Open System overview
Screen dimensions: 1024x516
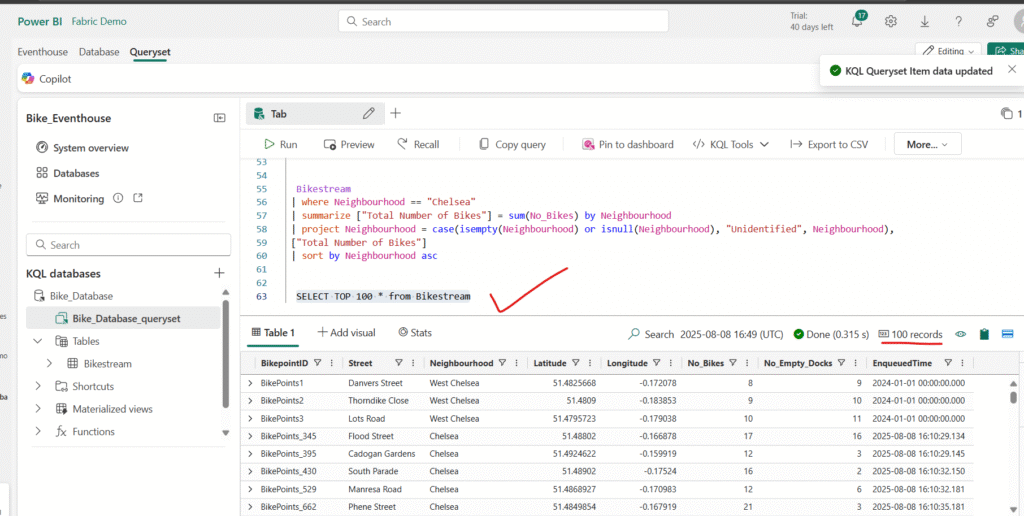pyautogui.click(x=82, y=148)
